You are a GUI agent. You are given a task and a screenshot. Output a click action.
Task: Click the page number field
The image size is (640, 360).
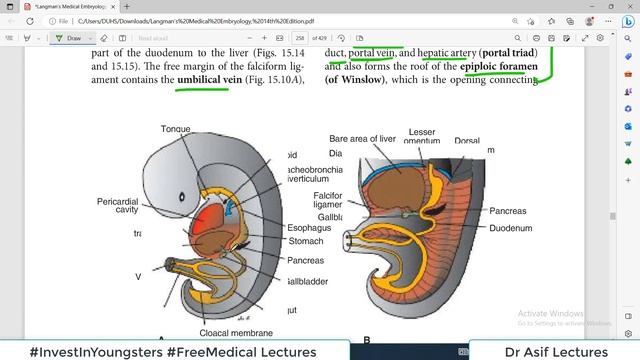point(300,38)
